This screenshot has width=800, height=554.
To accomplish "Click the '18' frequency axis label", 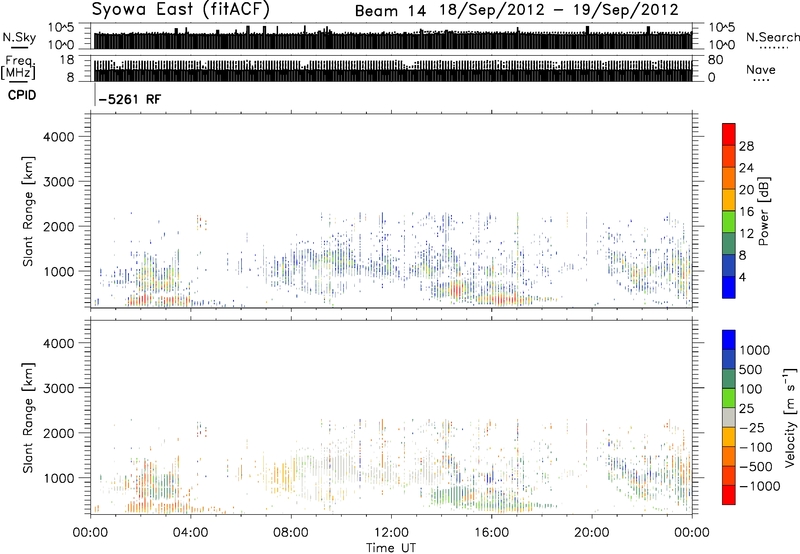I will click(66, 60).
